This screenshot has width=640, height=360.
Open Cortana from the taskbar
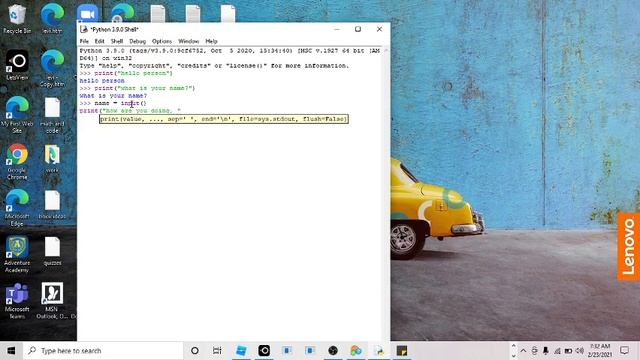coord(195,351)
